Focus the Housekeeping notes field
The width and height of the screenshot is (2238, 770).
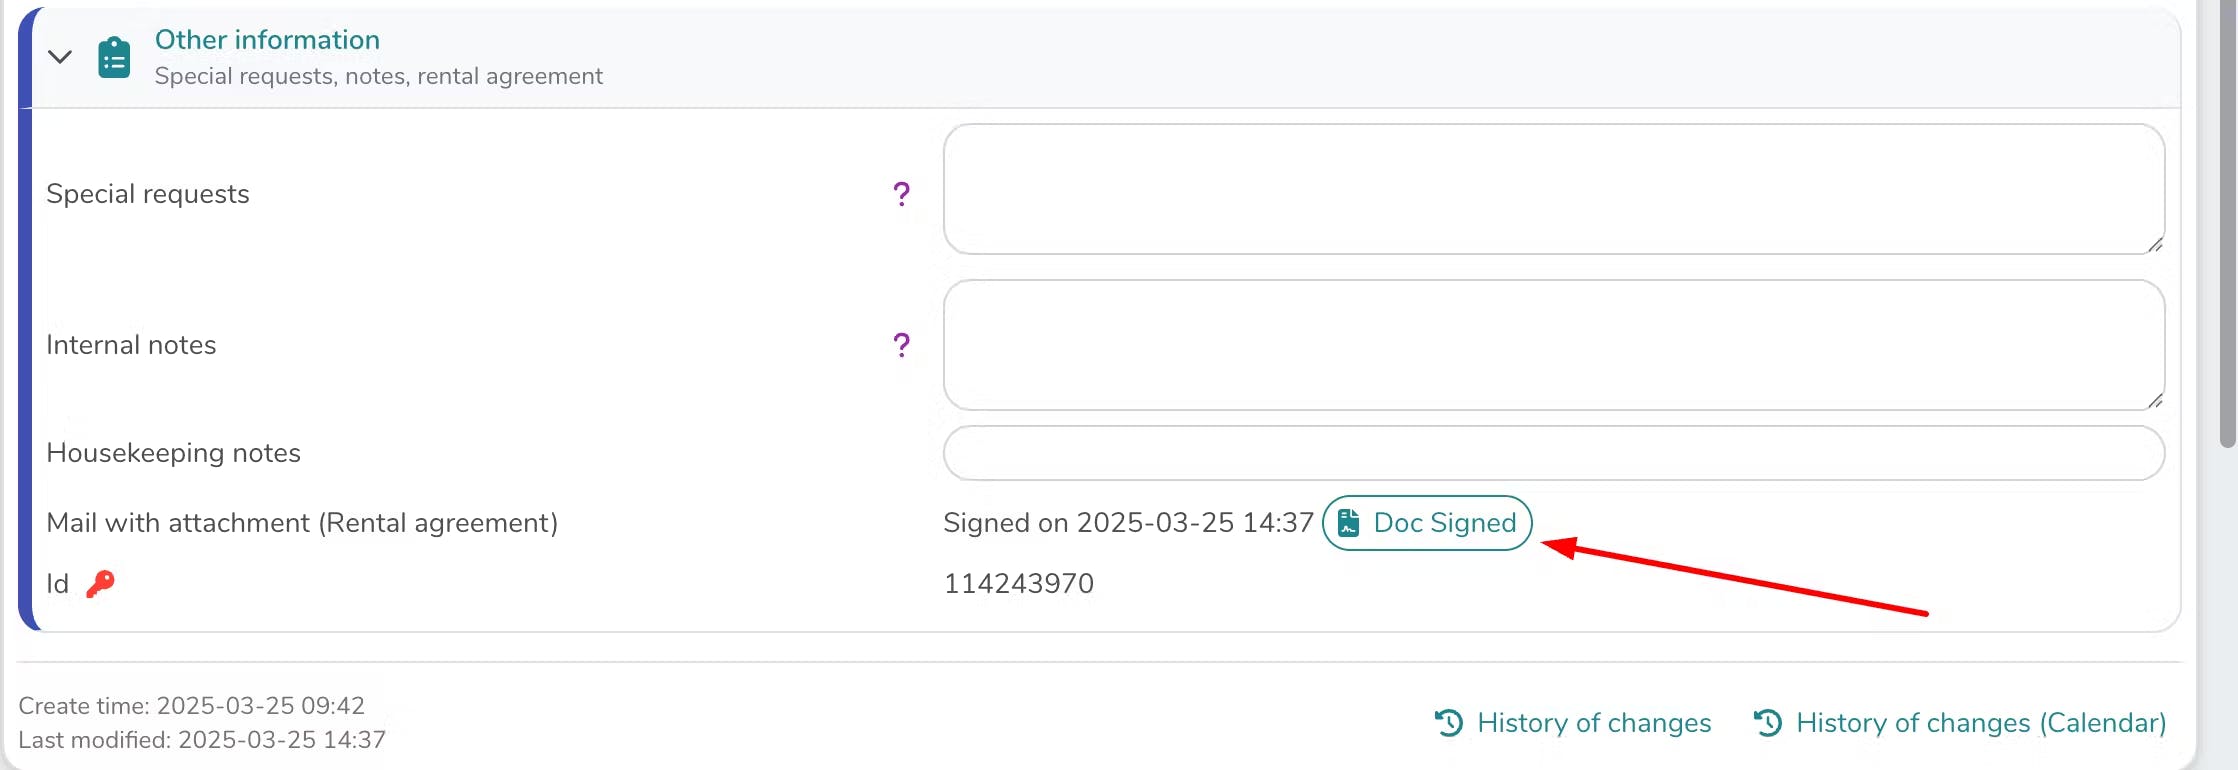pyautogui.click(x=1553, y=453)
